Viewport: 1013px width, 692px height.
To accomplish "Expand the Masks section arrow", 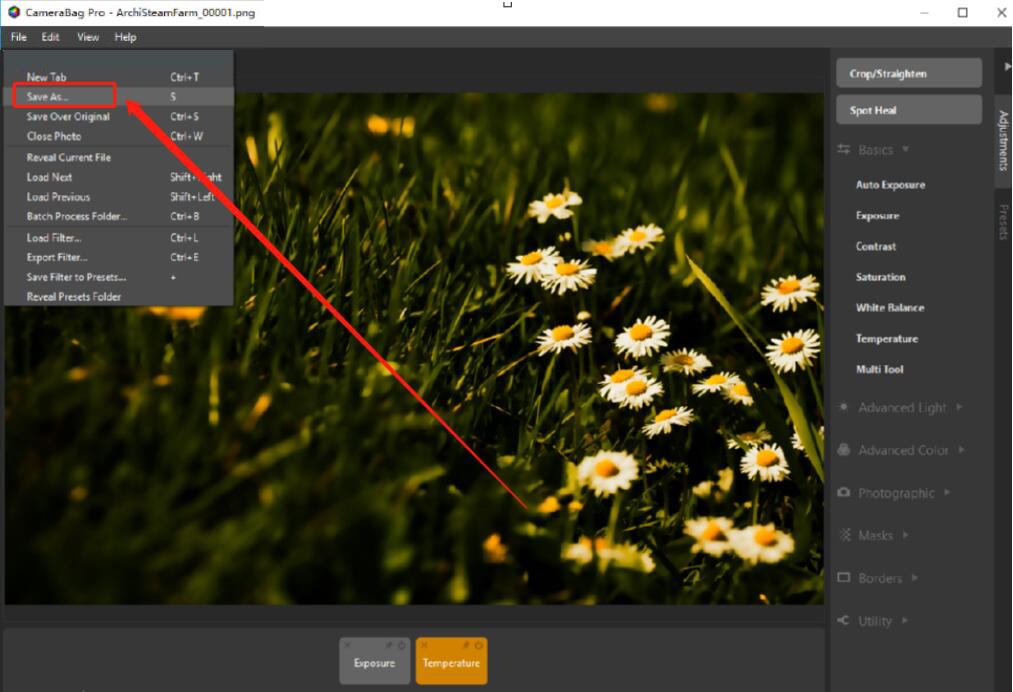I will (906, 535).
